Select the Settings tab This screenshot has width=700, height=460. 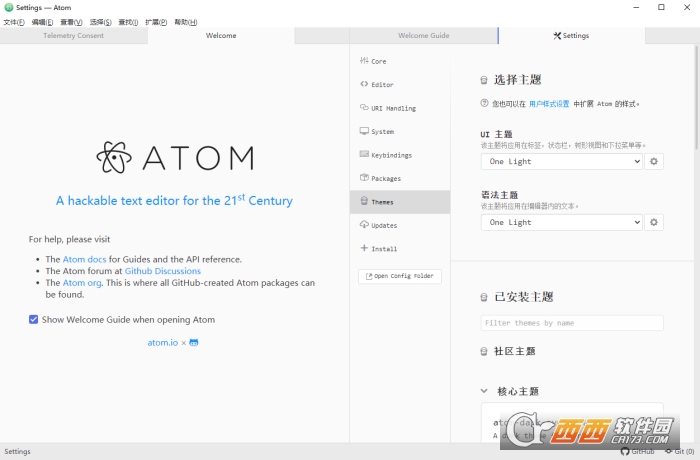pyautogui.click(x=571, y=35)
